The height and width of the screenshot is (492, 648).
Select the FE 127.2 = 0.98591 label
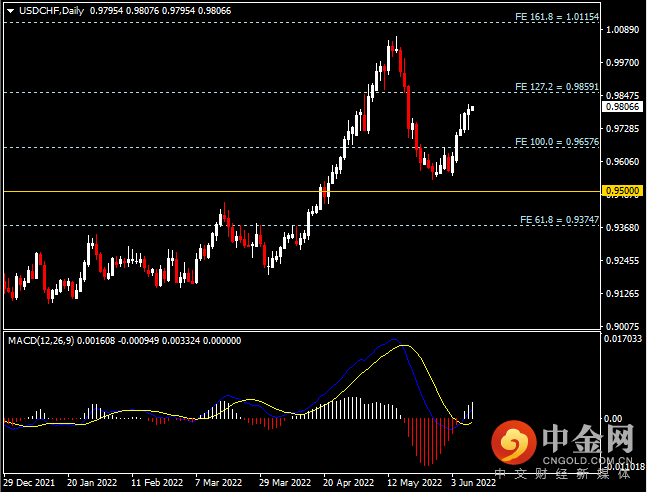point(557,87)
